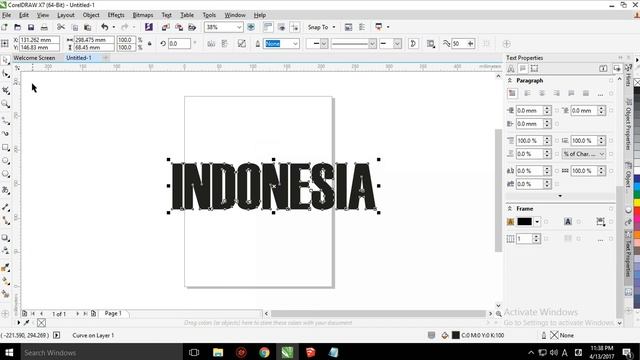This screenshot has height=360, width=640.
Task: Select the Text tool
Action: point(5,190)
